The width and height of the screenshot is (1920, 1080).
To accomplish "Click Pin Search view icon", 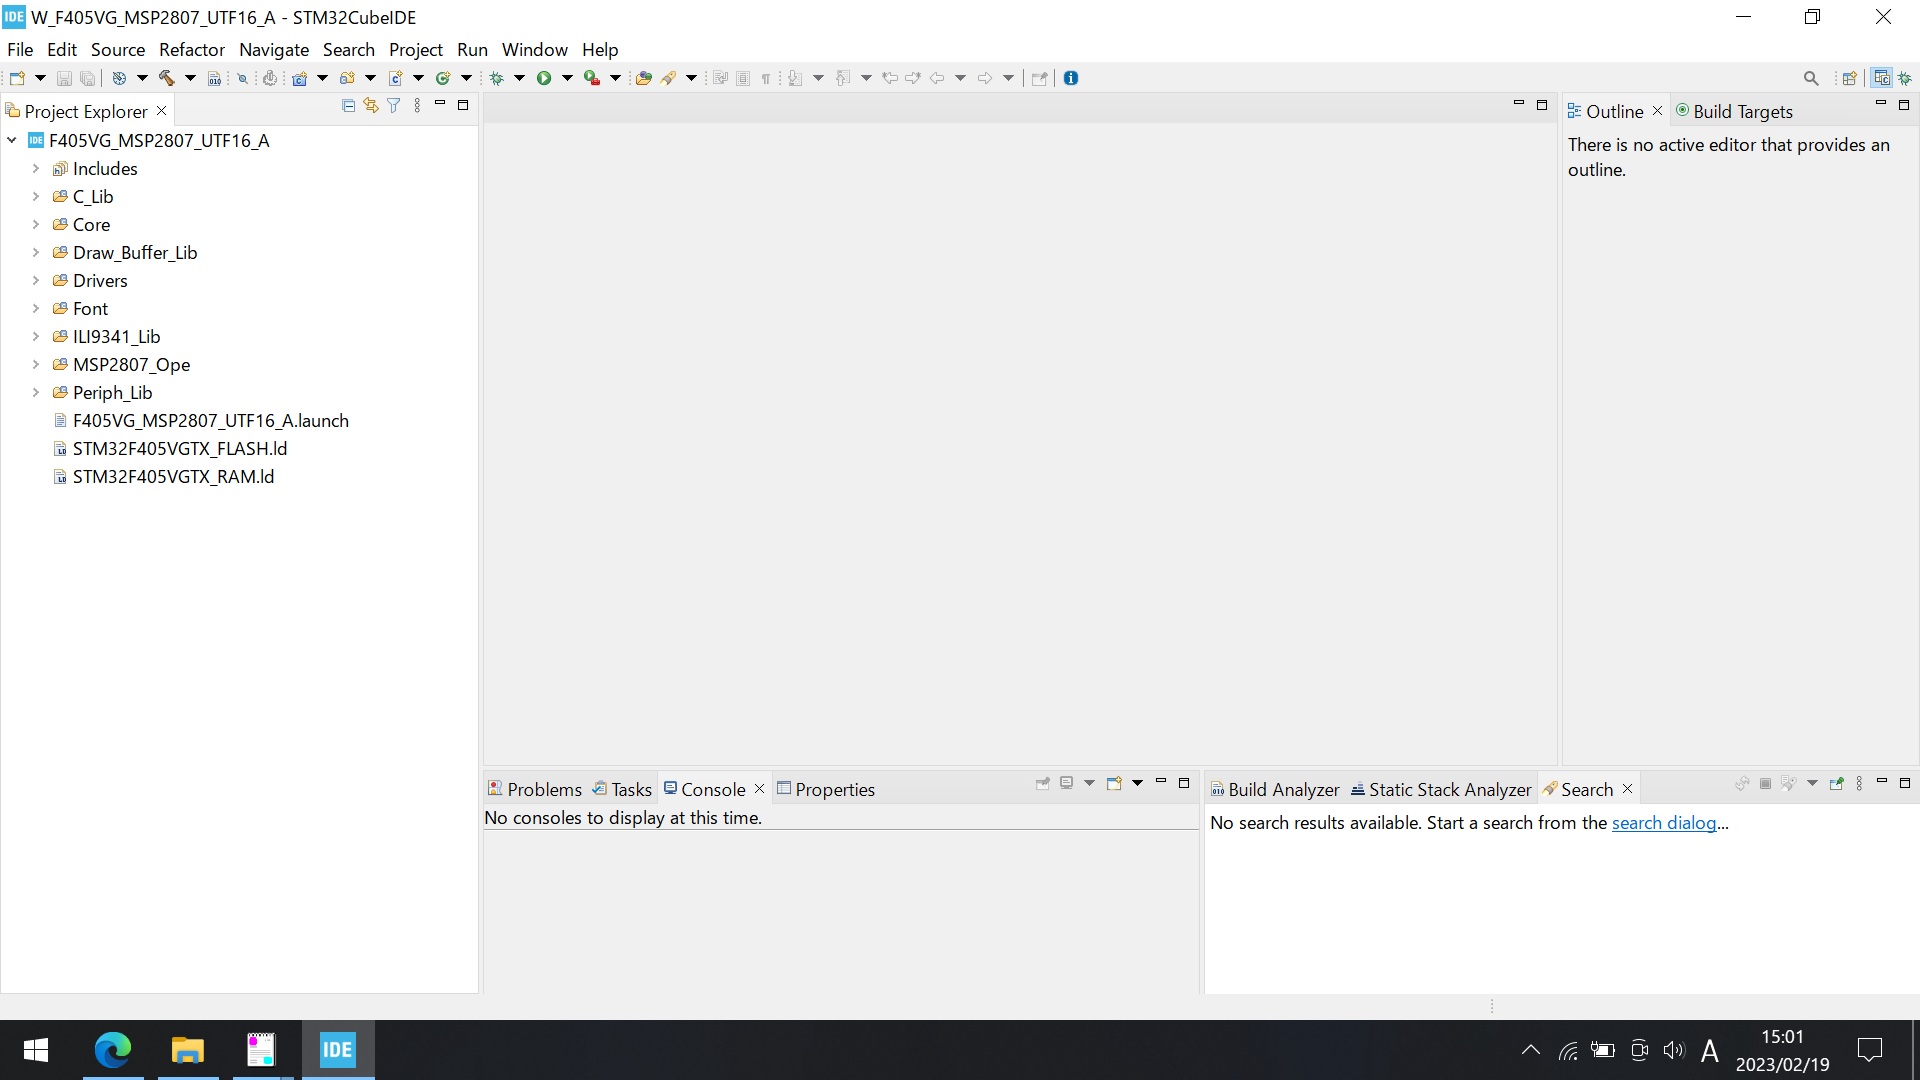I will 1836,783.
